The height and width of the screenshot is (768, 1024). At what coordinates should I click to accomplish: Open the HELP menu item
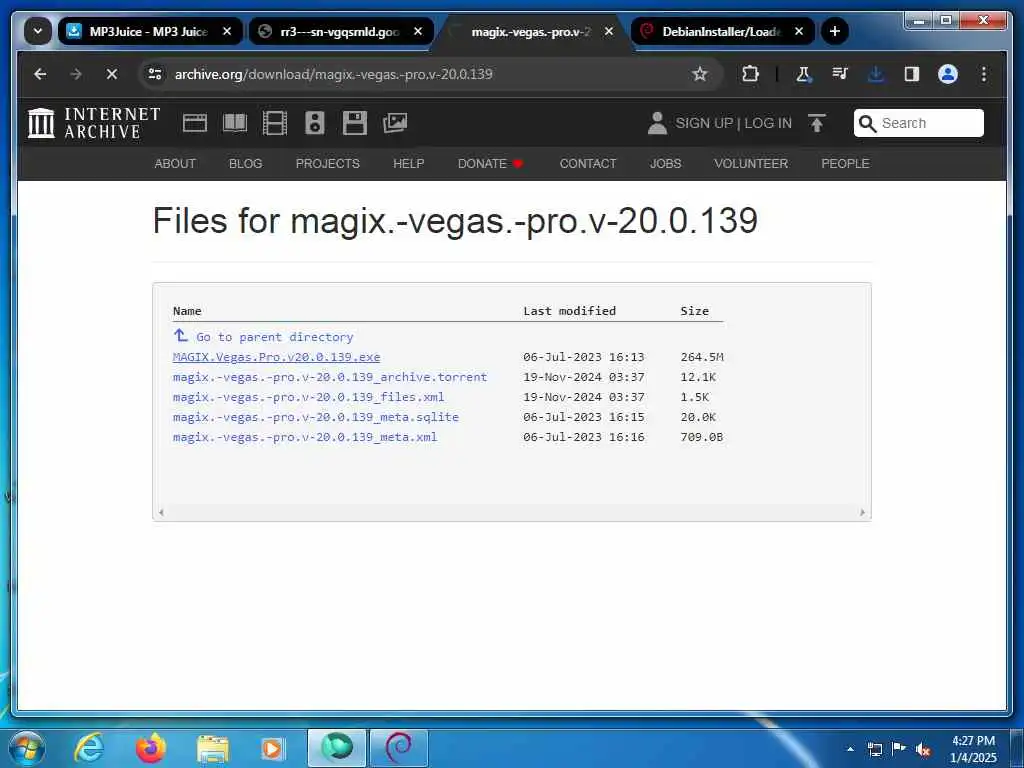[x=409, y=163]
